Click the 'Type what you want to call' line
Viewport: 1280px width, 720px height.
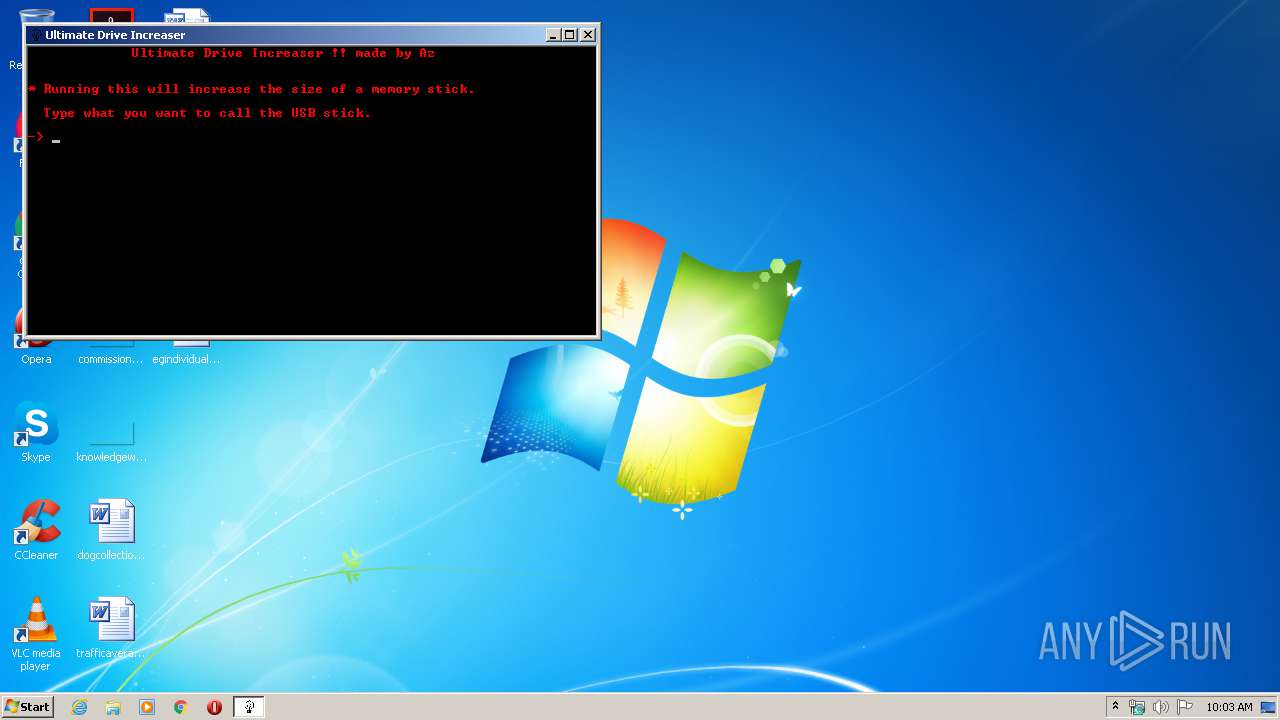tap(207, 113)
